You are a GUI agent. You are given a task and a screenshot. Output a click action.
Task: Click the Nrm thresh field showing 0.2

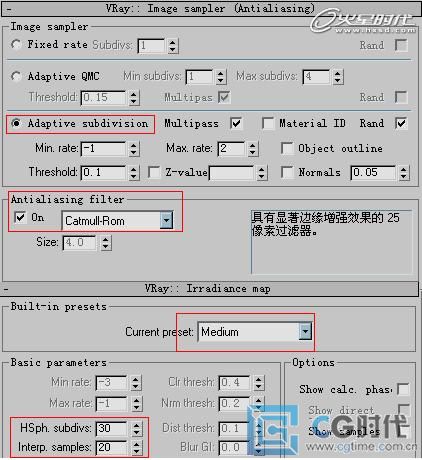click(x=234, y=404)
